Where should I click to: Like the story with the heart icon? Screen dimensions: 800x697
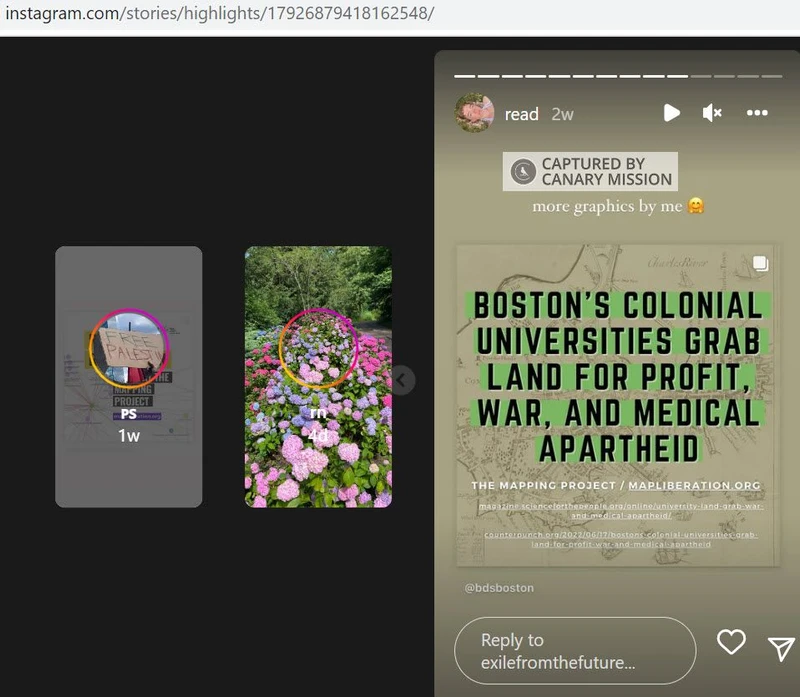pos(731,643)
